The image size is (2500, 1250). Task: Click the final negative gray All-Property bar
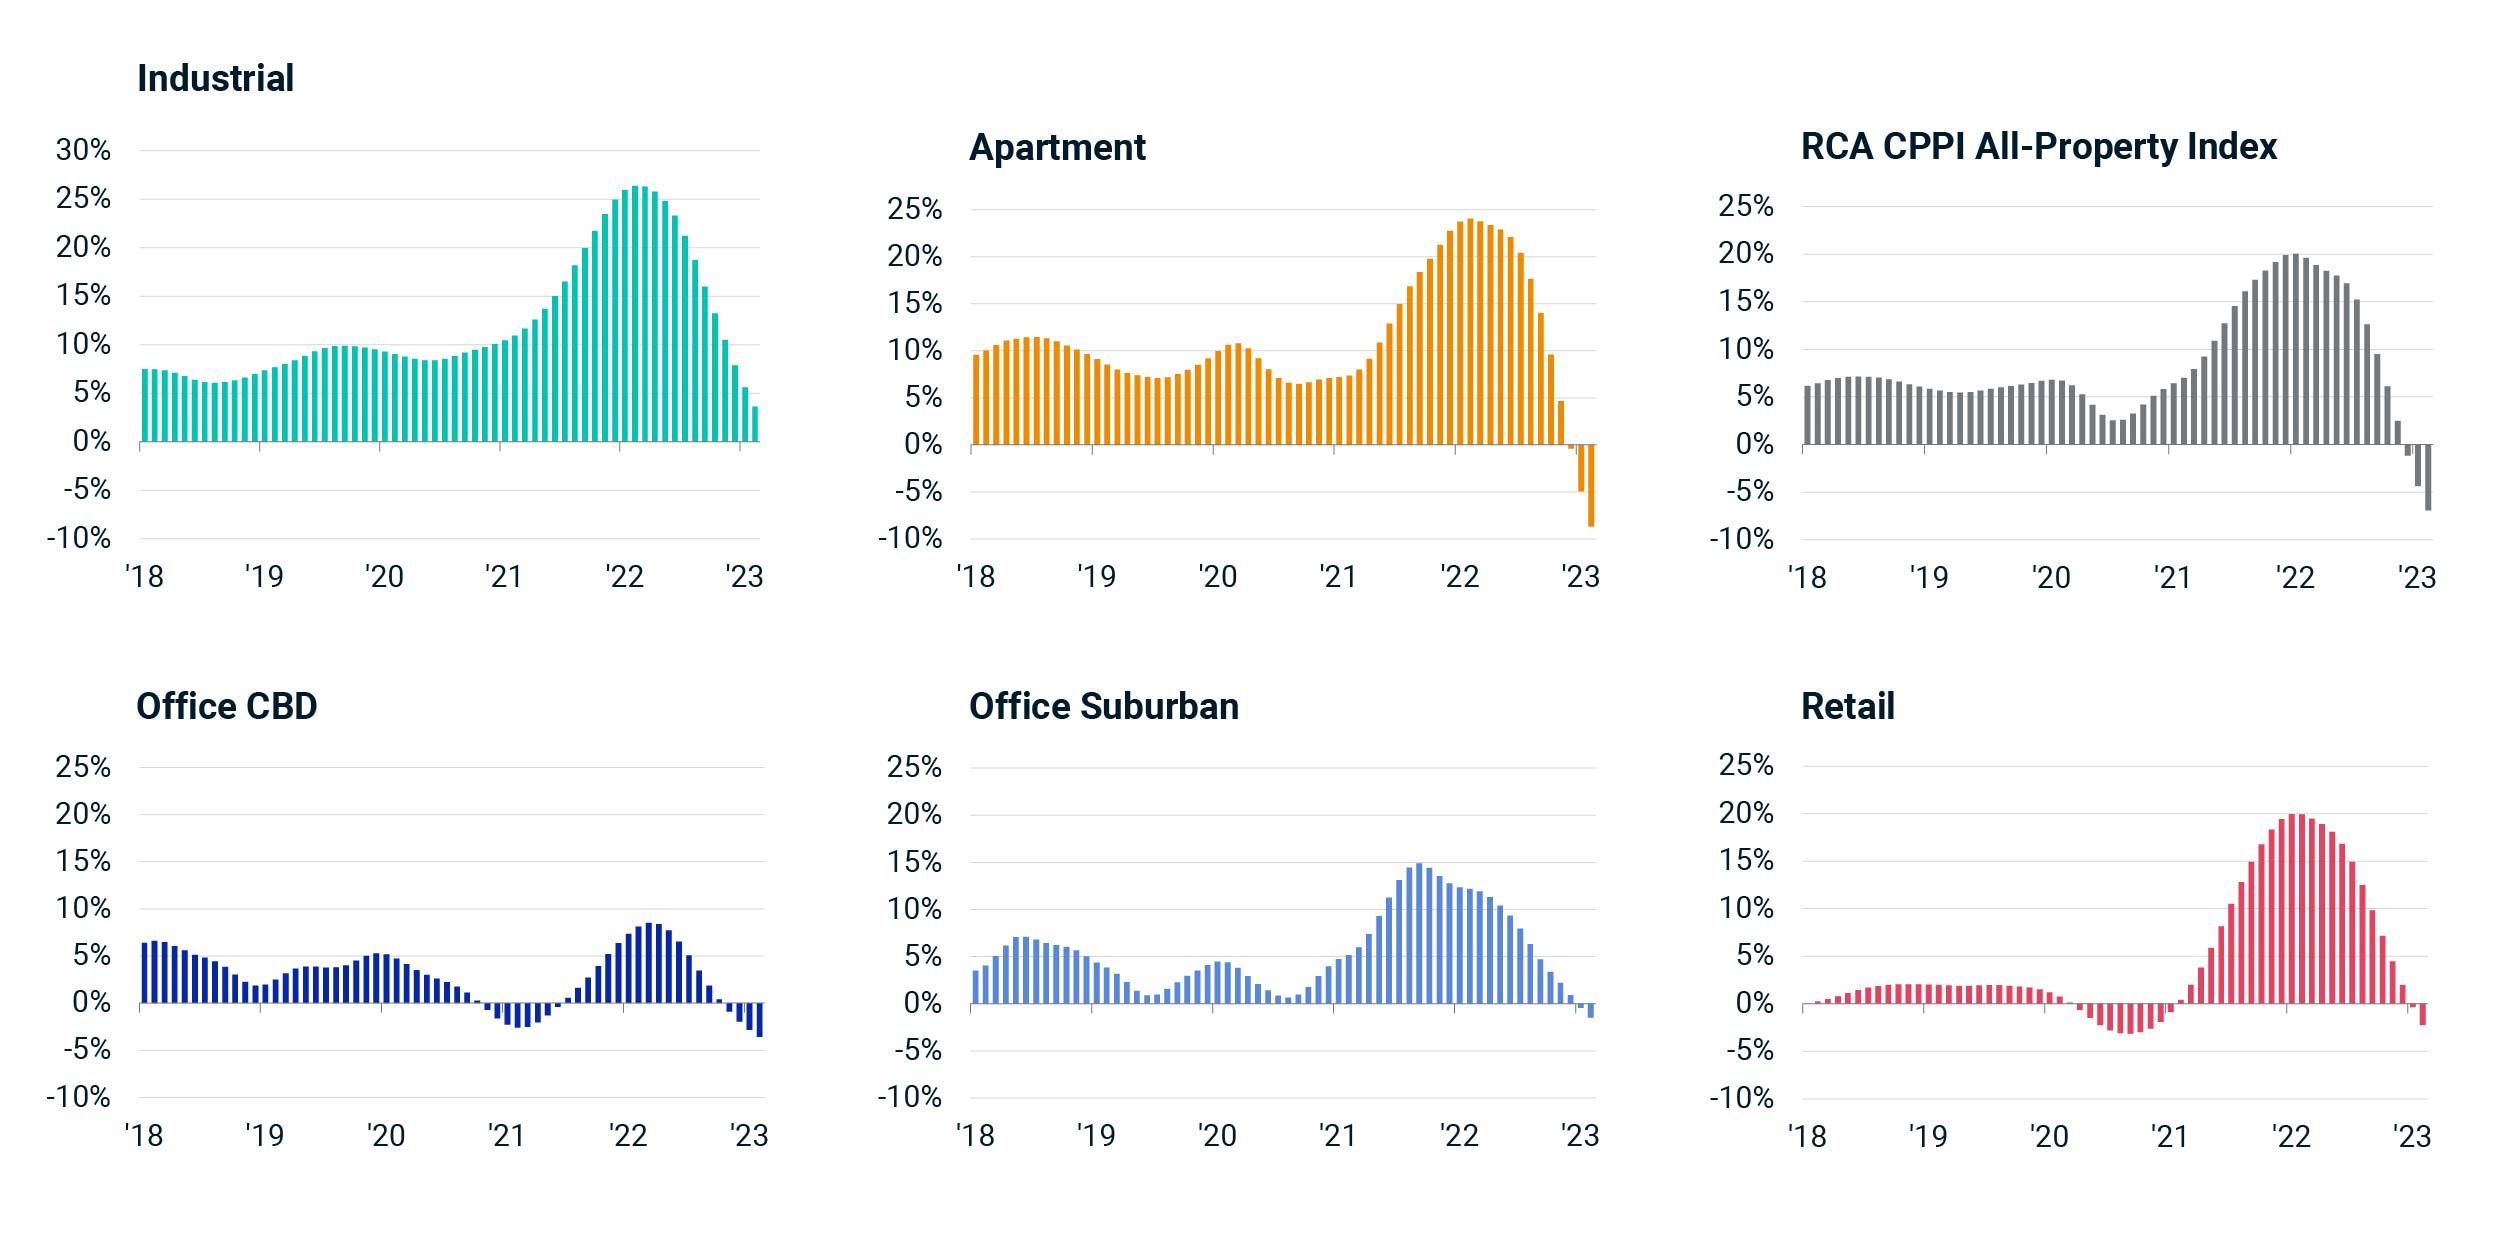[2428, 477]
